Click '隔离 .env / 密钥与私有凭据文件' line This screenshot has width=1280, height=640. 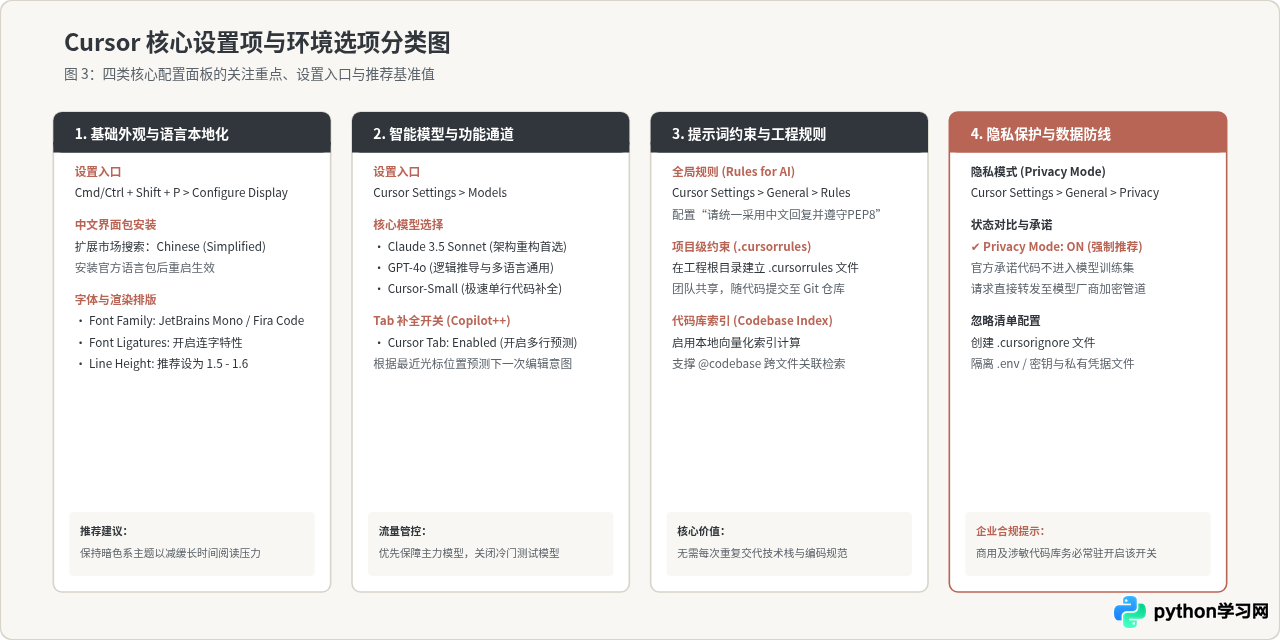pos(1052,364)
